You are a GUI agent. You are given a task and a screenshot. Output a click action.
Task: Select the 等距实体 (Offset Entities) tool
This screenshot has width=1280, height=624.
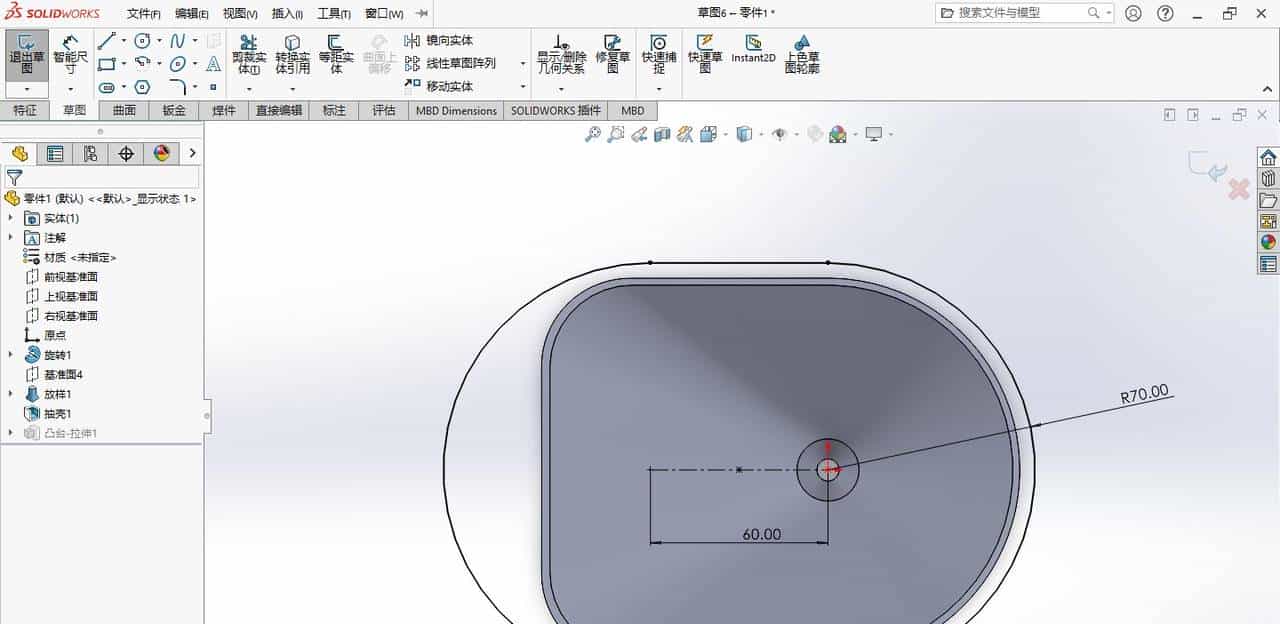[335, 55]
